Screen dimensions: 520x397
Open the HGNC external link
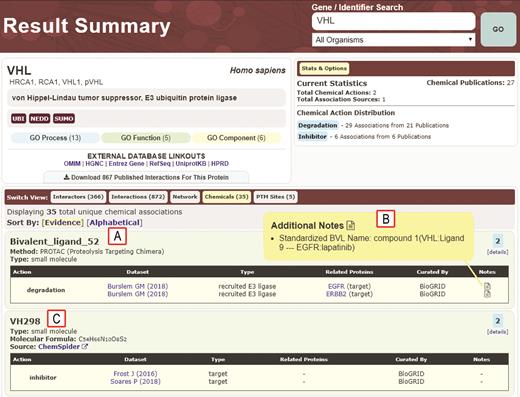point(94,164)
